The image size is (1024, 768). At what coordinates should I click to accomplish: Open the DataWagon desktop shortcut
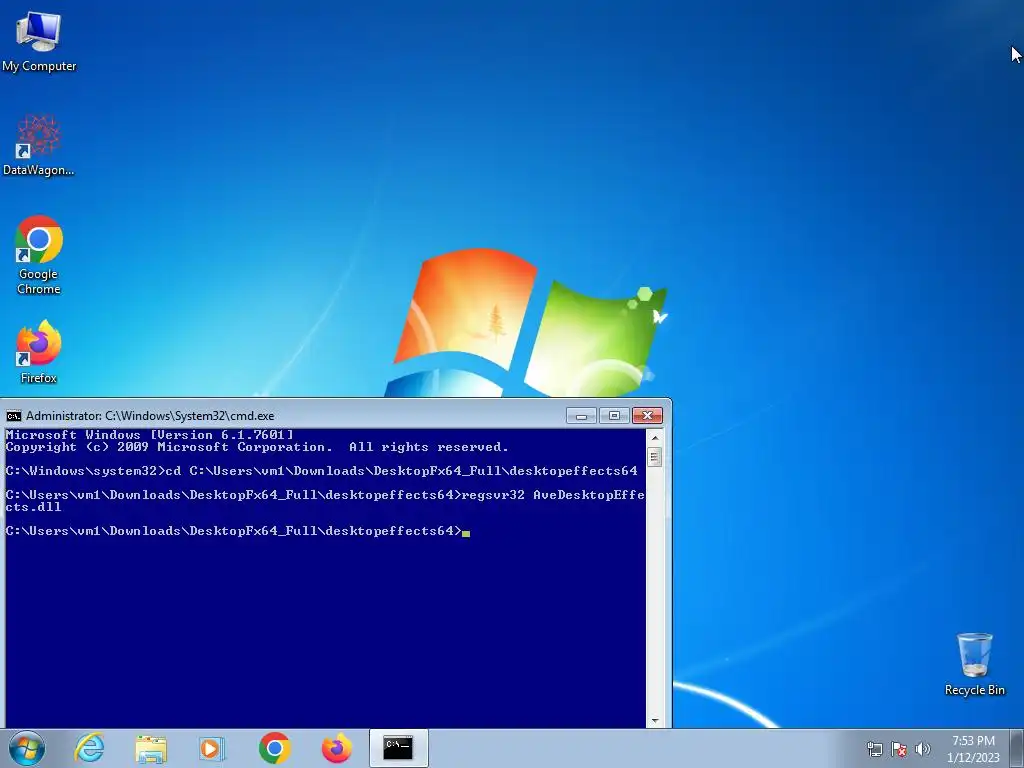[39, 145]
